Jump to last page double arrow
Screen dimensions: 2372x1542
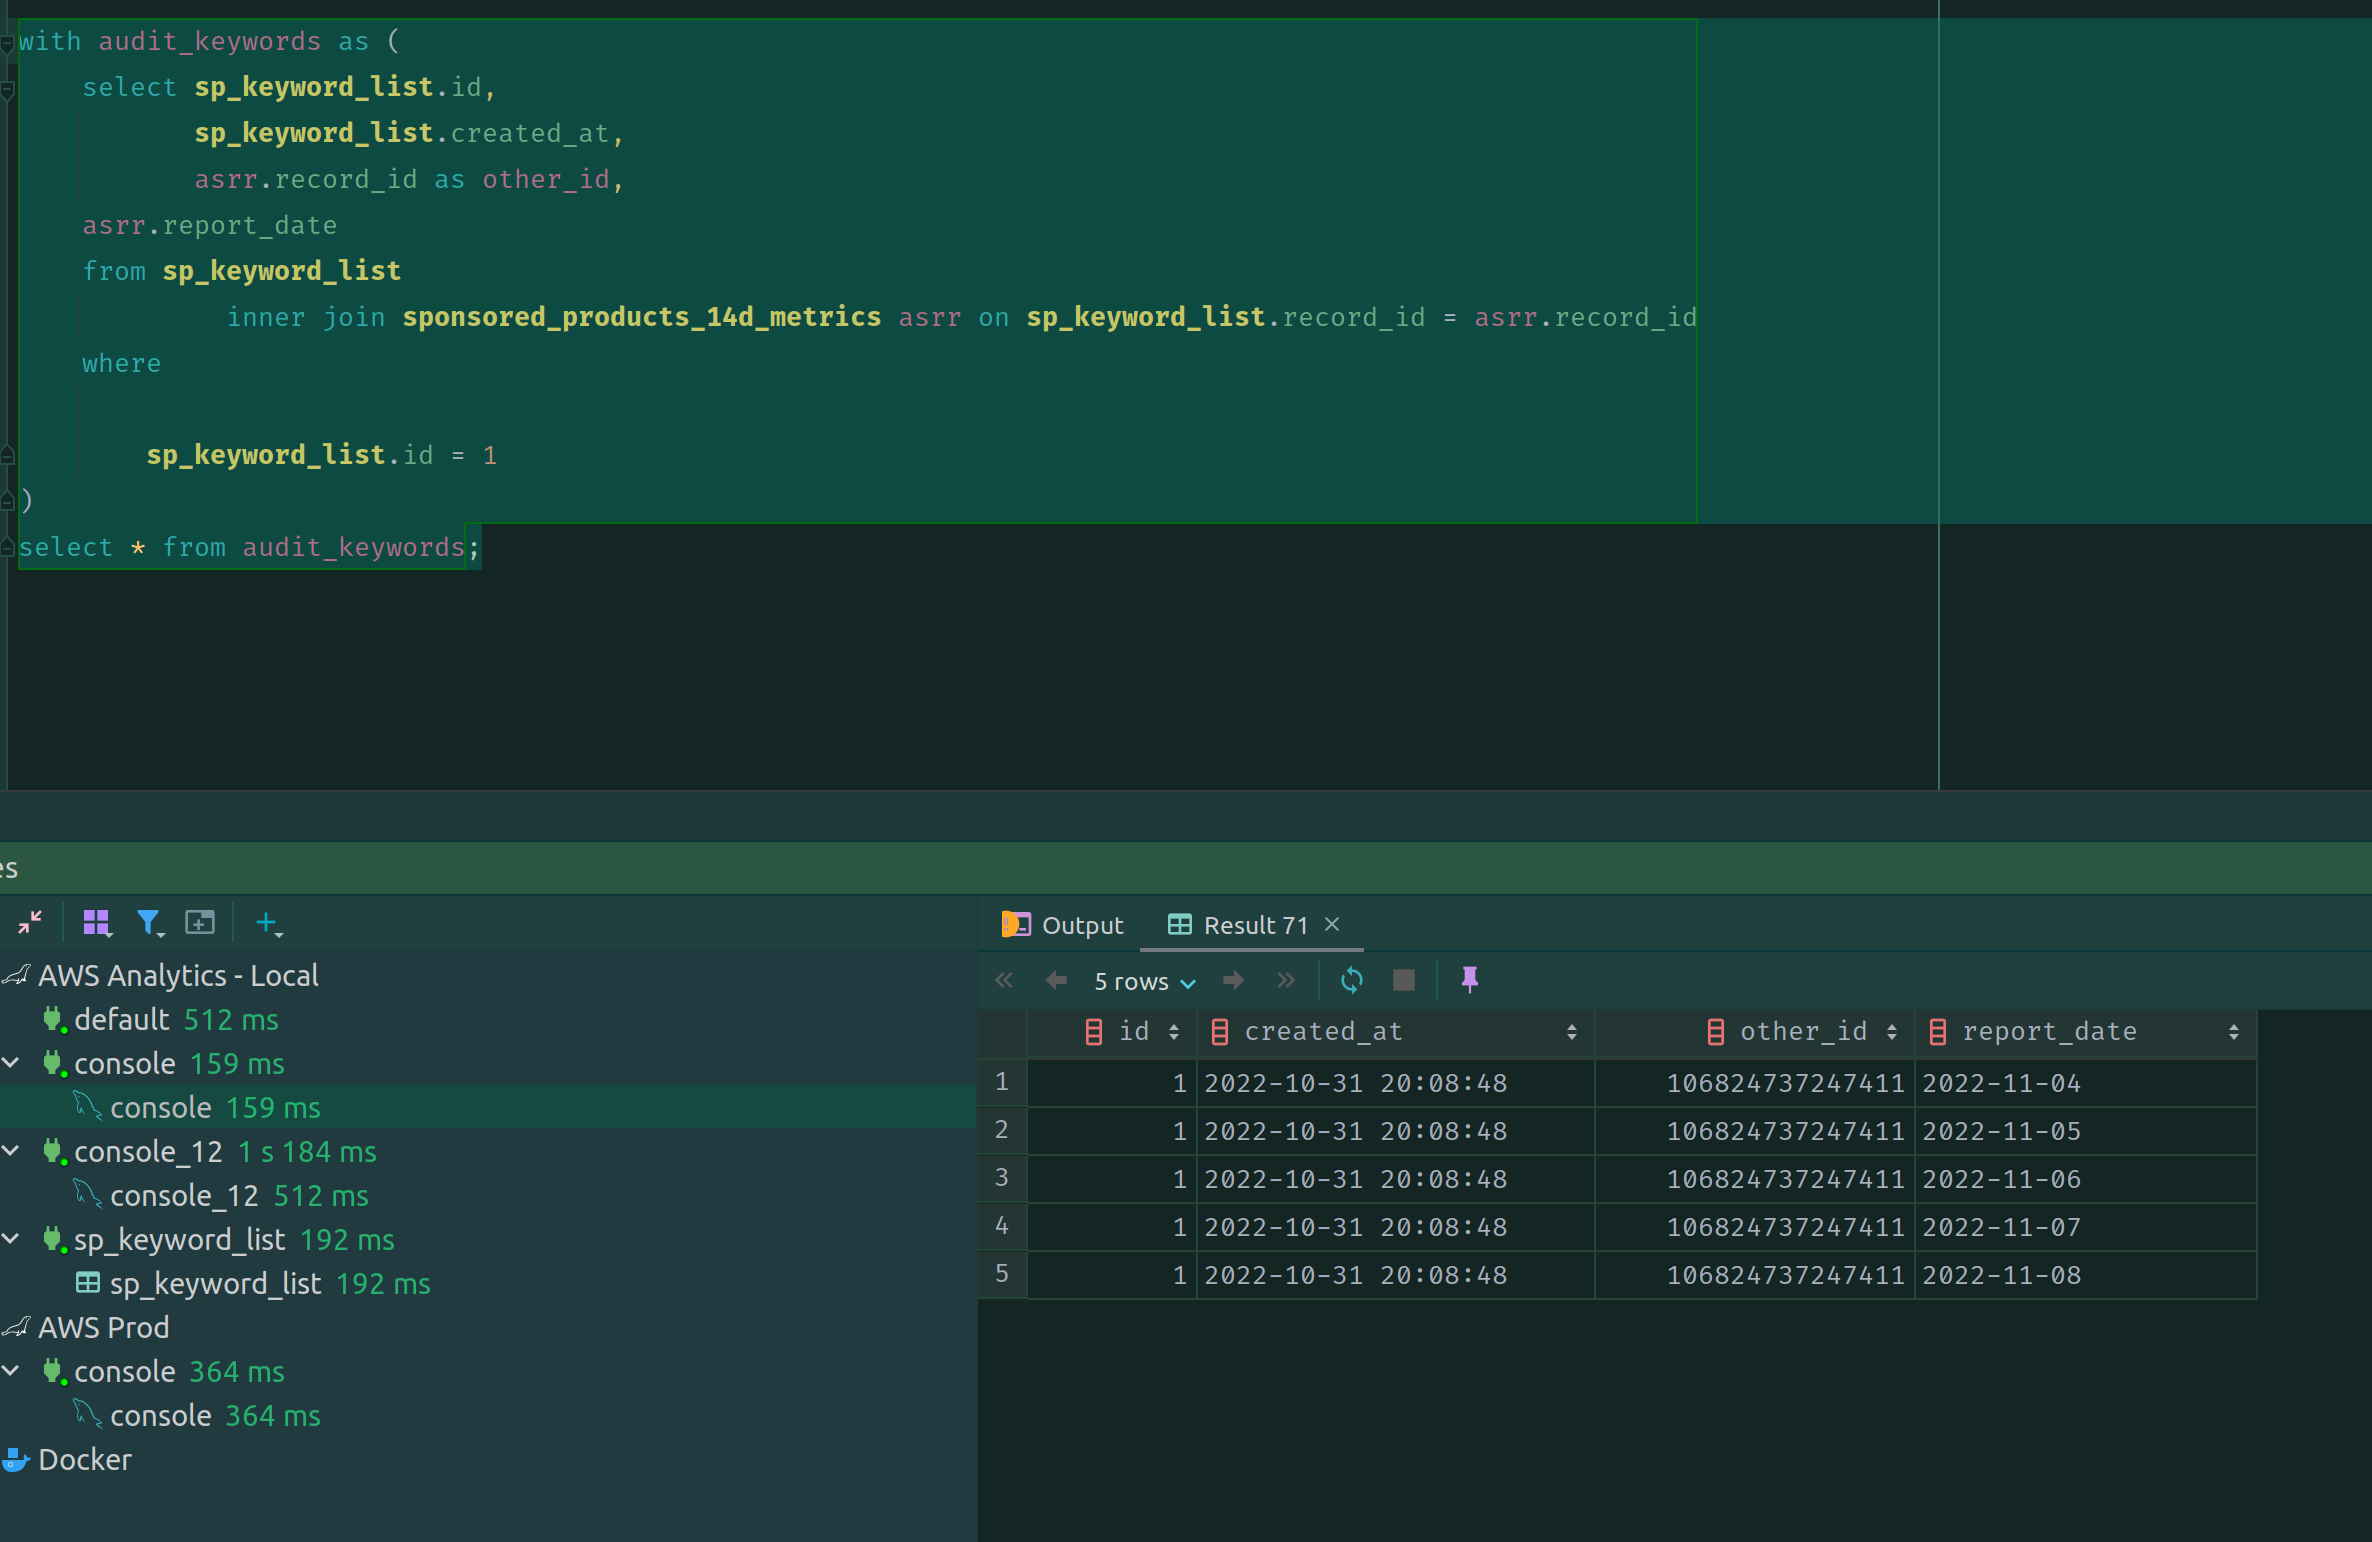pyautogui.click(x=1286, y=980)
